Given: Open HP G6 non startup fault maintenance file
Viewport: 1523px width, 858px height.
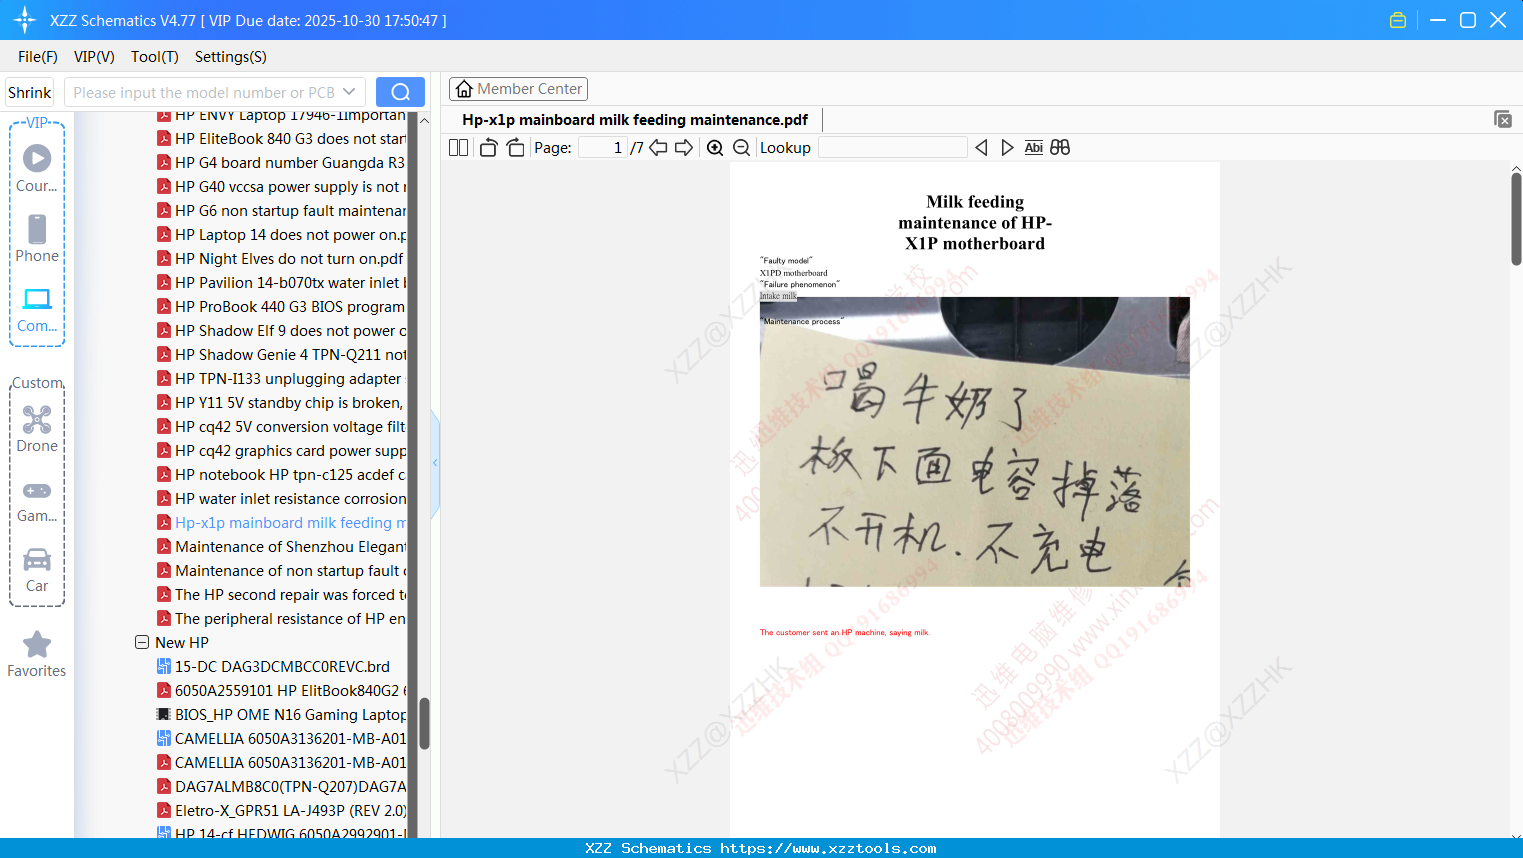Looking at the screenshot, I should pos(282,211).
